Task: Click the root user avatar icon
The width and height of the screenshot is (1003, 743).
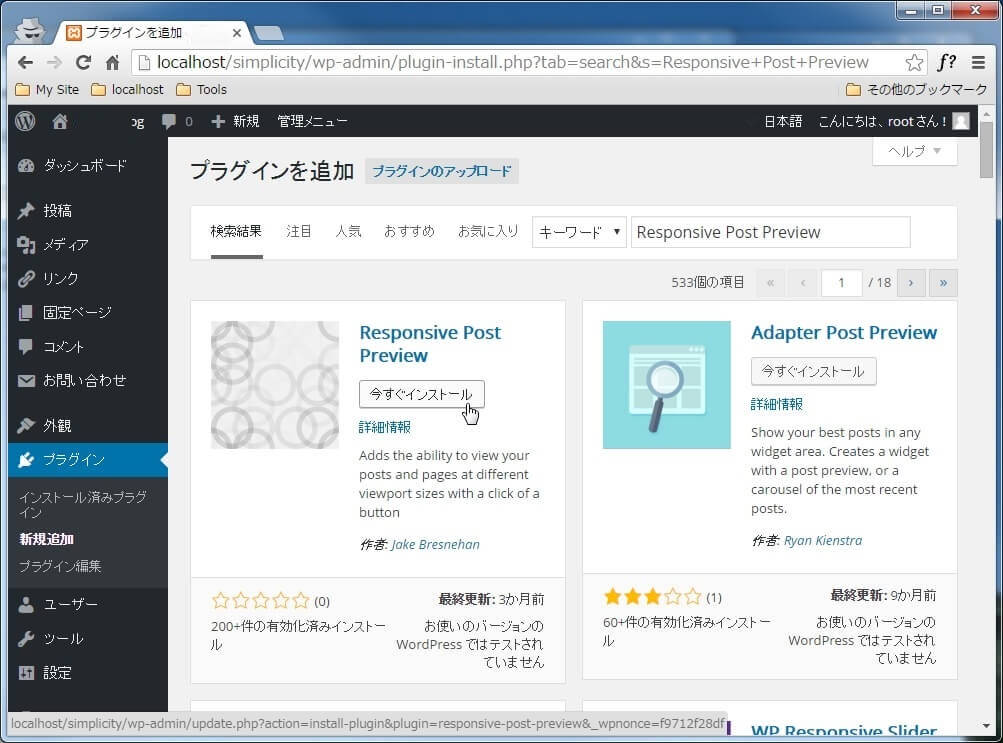Action: pos(960,121)
